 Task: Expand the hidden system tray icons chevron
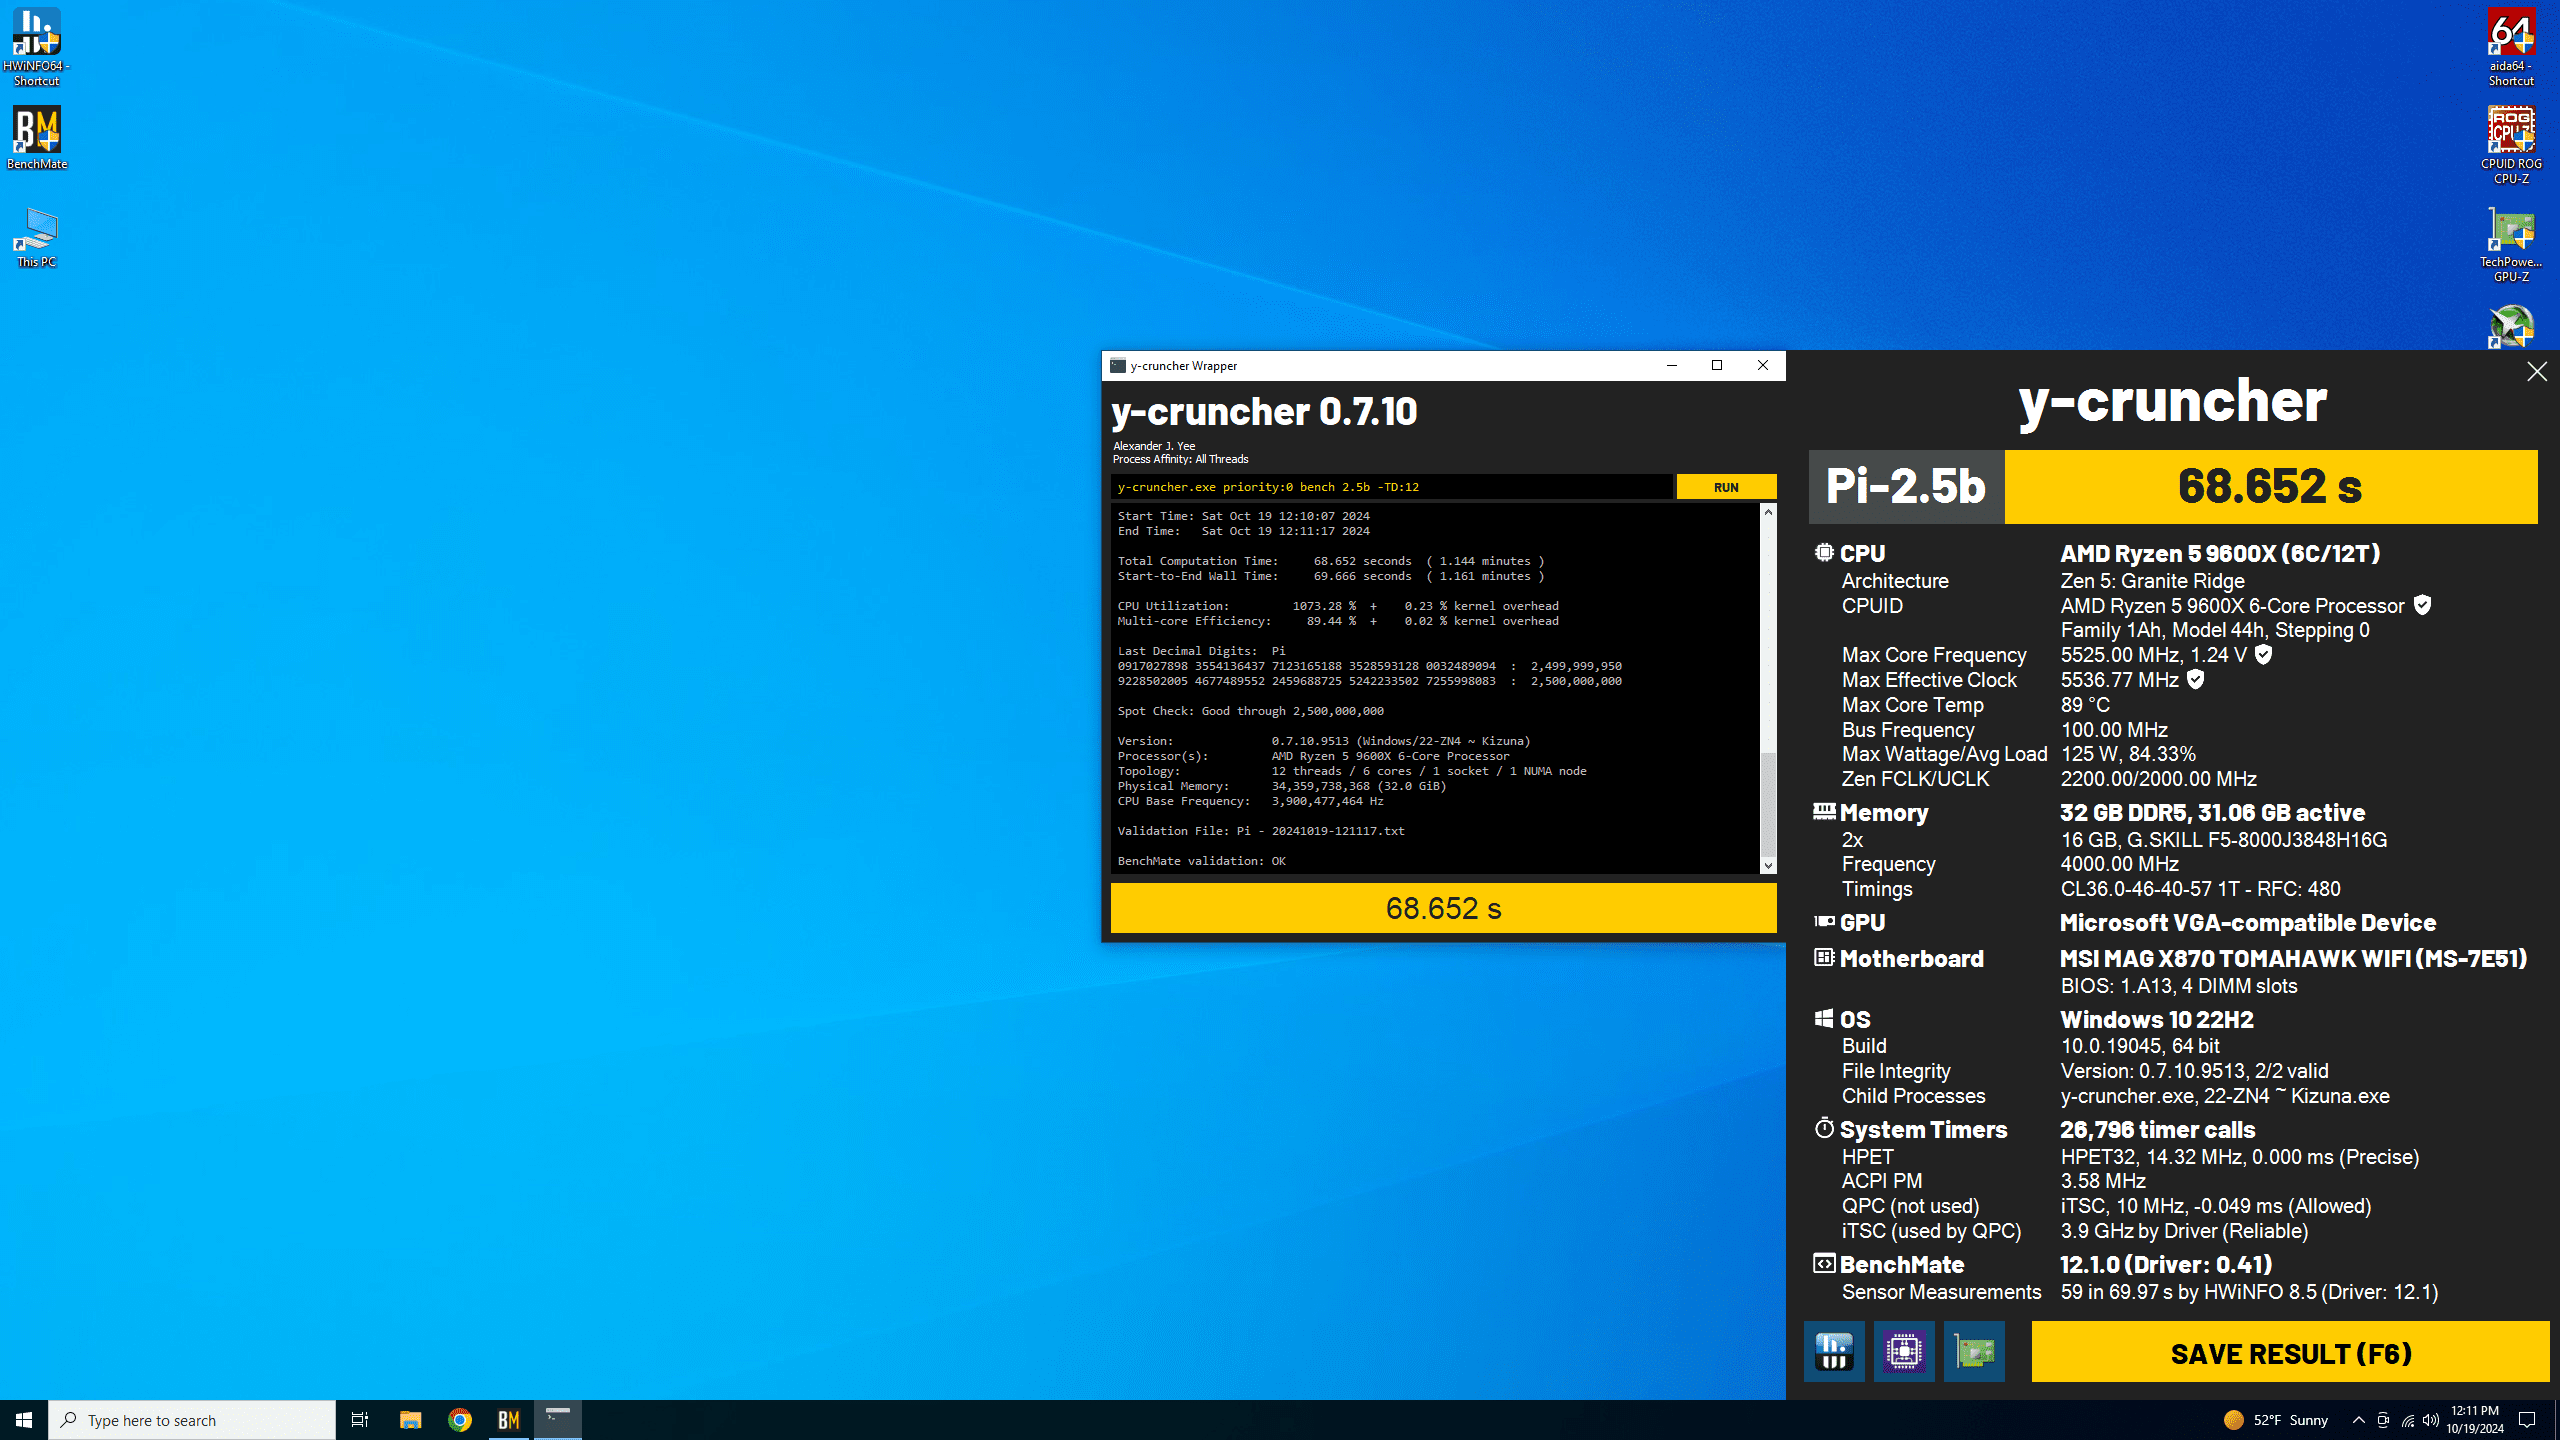coord(2358,1420)
